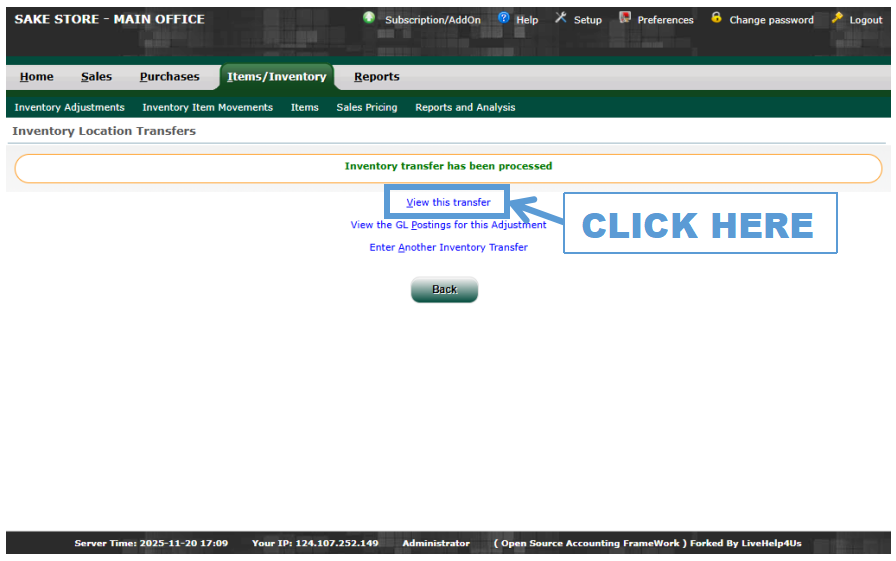Go to the Home tab
This screenshot has width=896, height=561.
37,77
